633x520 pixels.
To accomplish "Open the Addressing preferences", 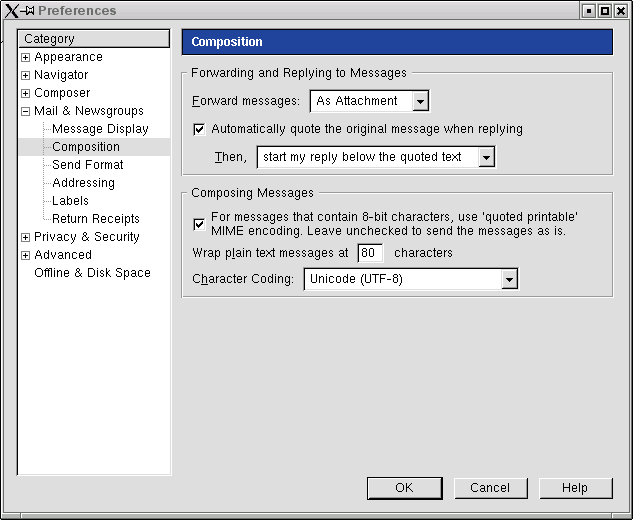I will click(x=83, y=183).
